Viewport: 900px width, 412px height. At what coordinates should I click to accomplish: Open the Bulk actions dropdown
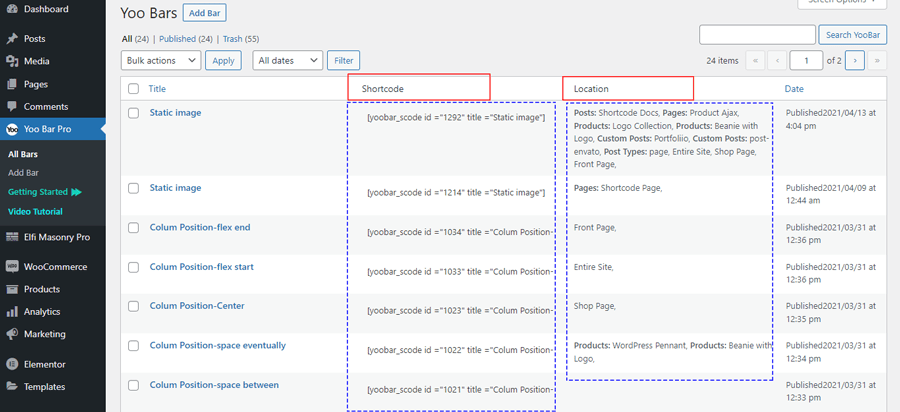[x=161, y=60]
